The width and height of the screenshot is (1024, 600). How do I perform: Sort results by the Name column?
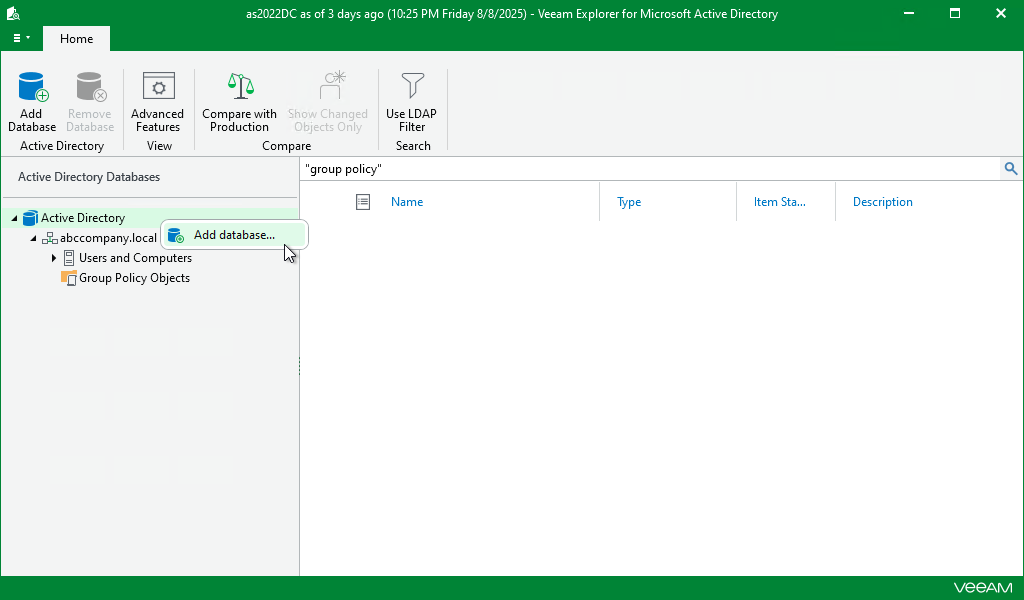point(407,201)
